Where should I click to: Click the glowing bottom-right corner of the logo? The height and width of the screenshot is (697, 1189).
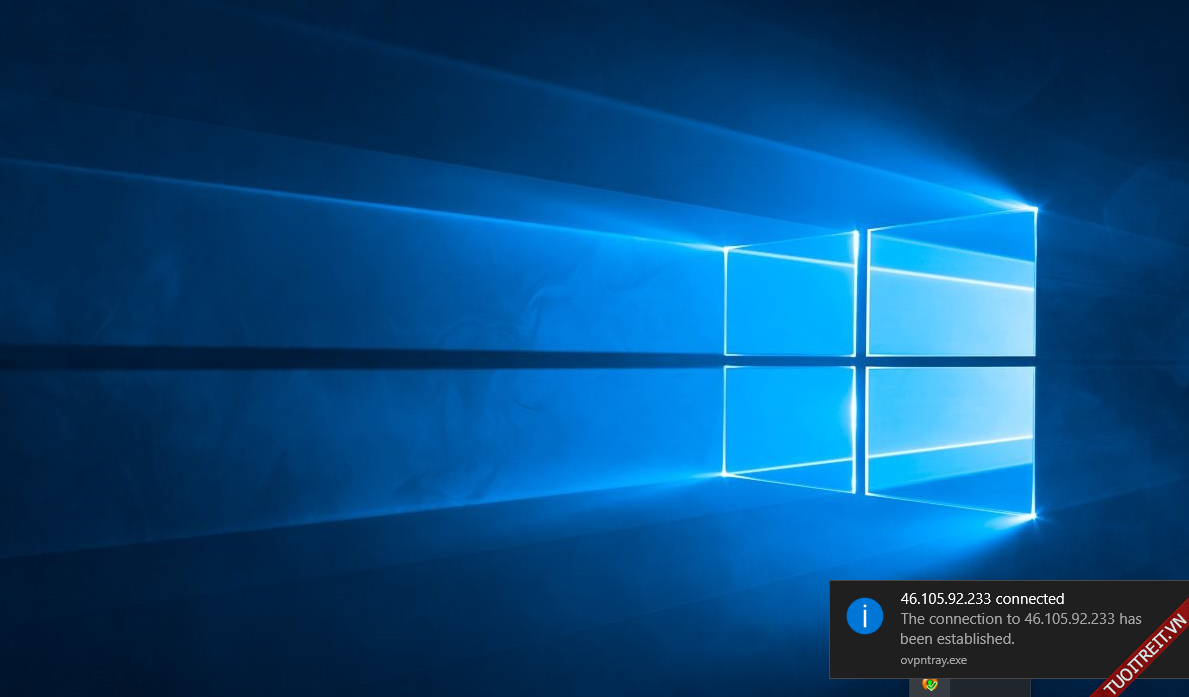click(x=1032, y=515)
